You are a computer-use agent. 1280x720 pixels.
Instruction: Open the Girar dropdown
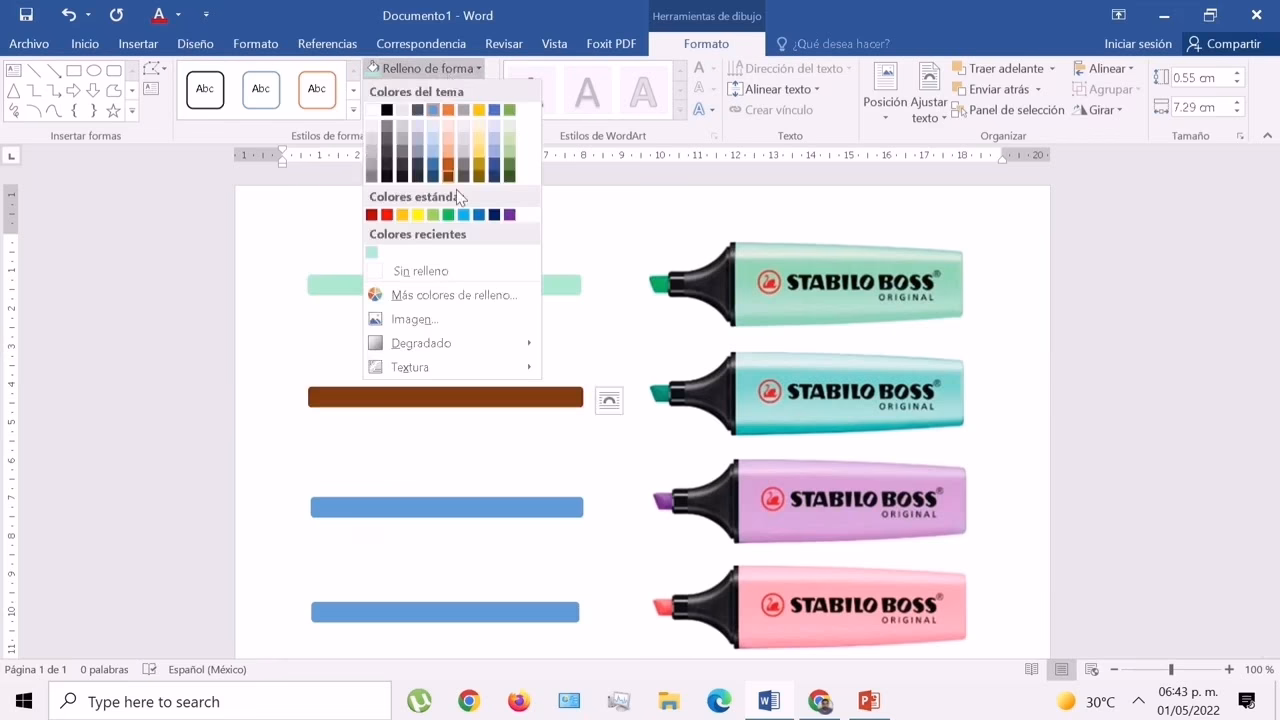click(x=1103, y=110)
